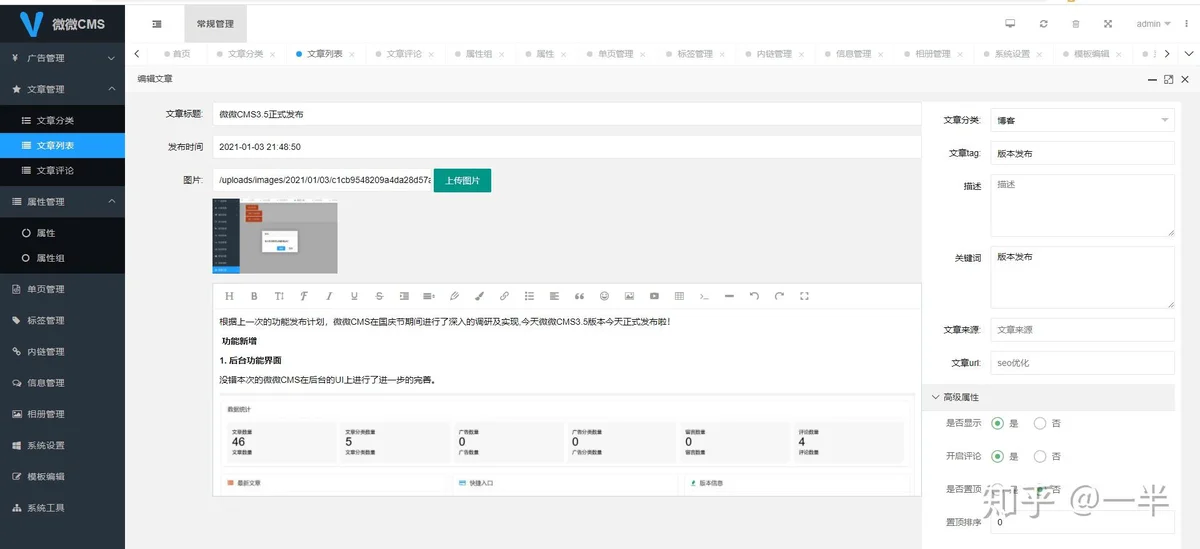Open the list tool in editor toolbar
Image resolution: width=1200 pixels, height=549 pixels.
pyautogui.click(x=529, y=296)
